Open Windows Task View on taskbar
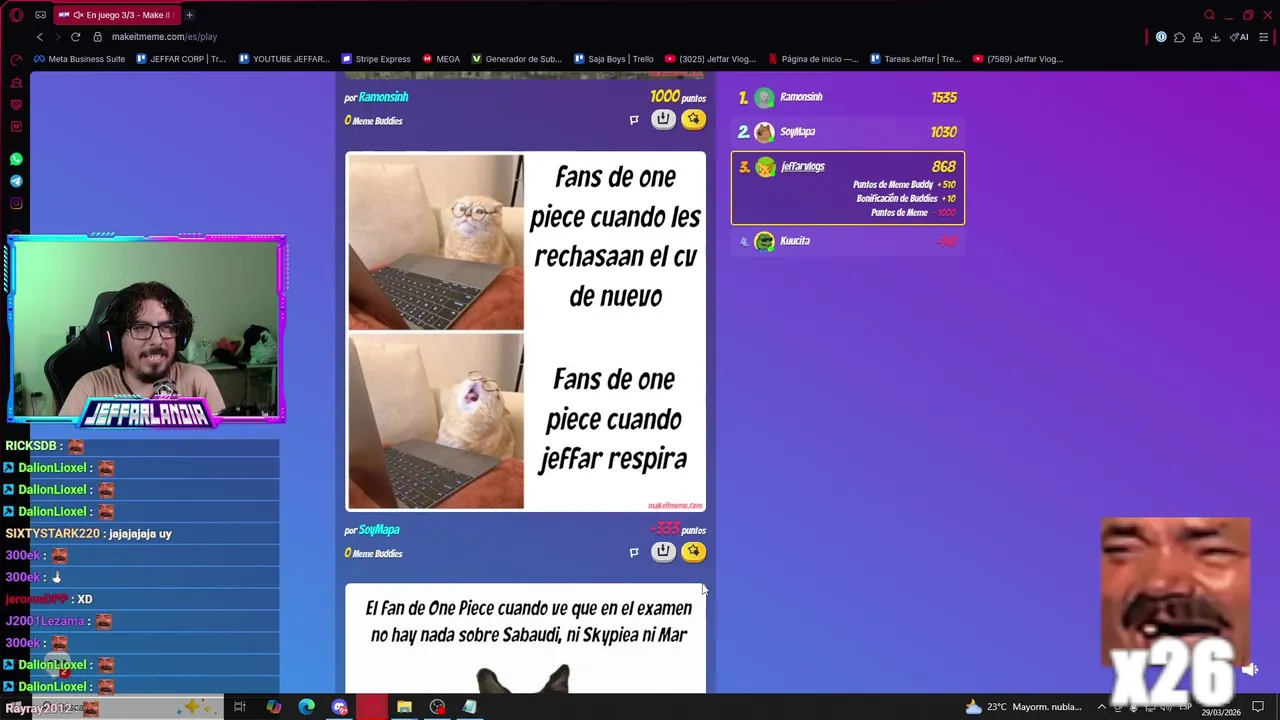This screenshot has width=1280, height=720. tap(240, 707)
